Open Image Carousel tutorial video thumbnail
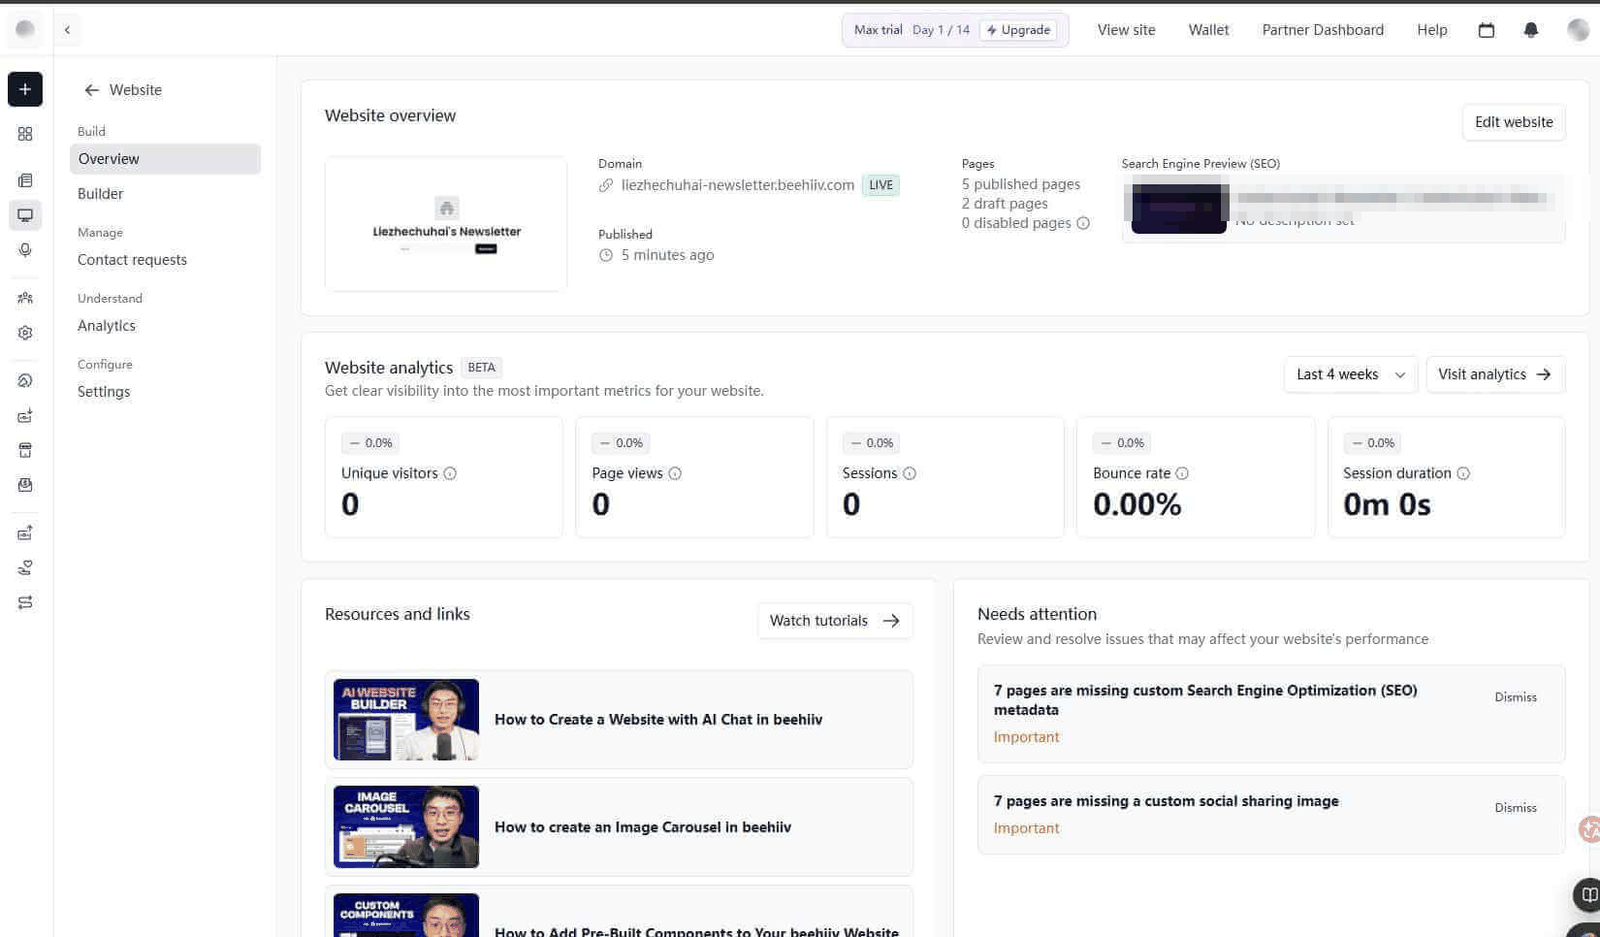Viewport: 1600px width, 937px height. coord(406,827)
